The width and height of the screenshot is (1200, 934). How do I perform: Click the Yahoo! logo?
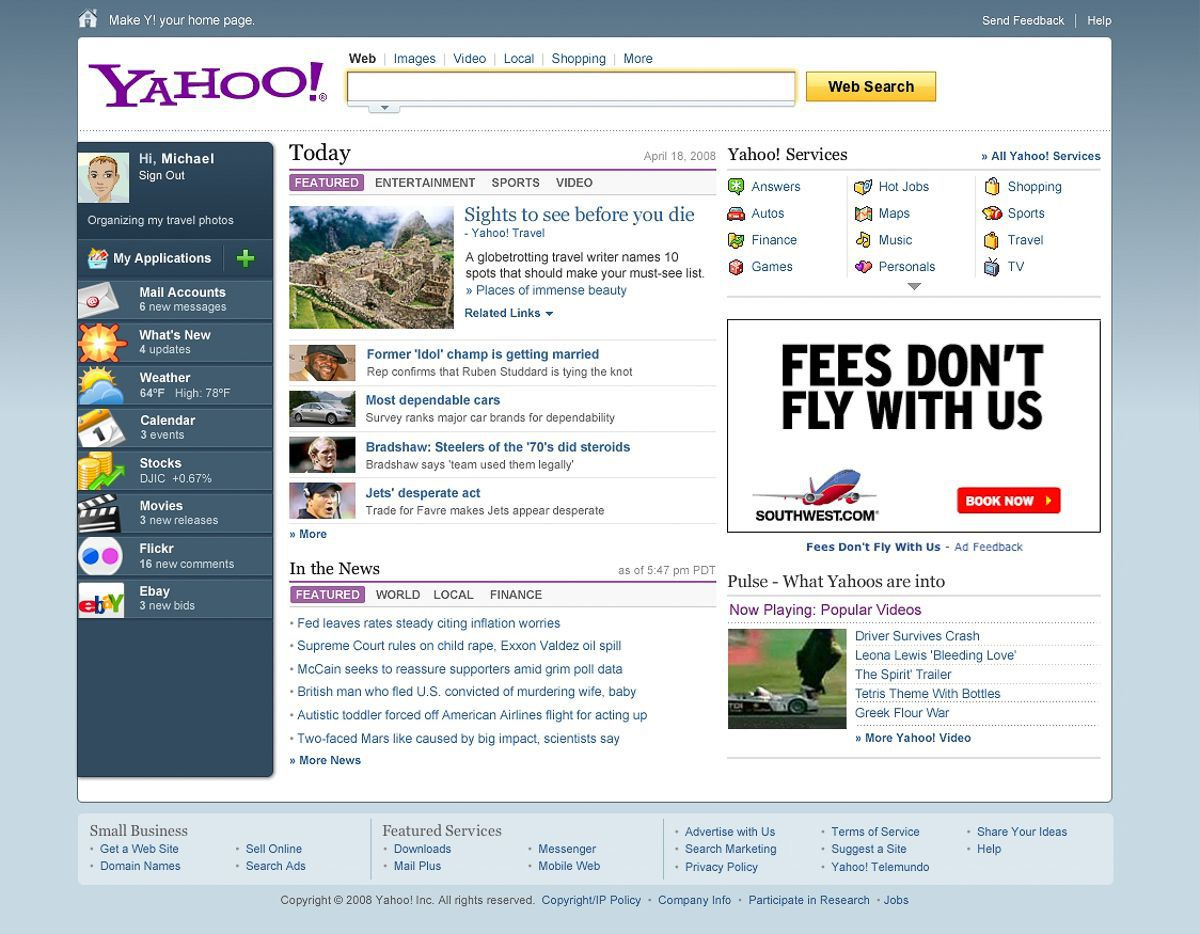(207, 84)
